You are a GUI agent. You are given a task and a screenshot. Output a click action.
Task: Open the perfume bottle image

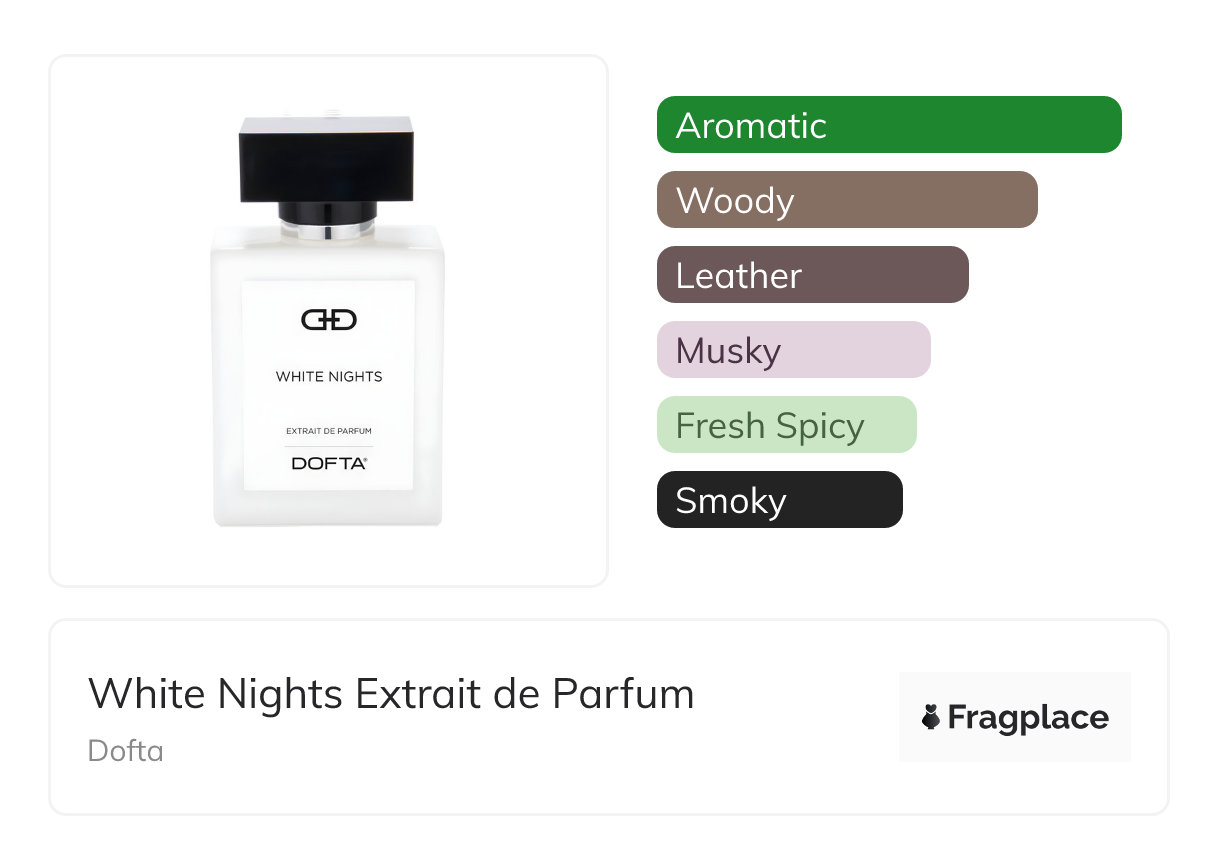[x=328, y=321]
